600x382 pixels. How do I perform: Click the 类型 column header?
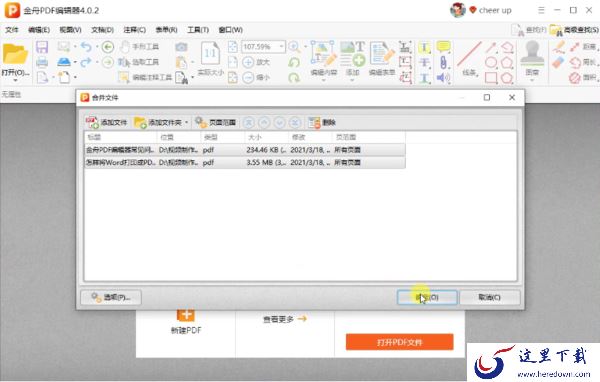coord(223,137)
